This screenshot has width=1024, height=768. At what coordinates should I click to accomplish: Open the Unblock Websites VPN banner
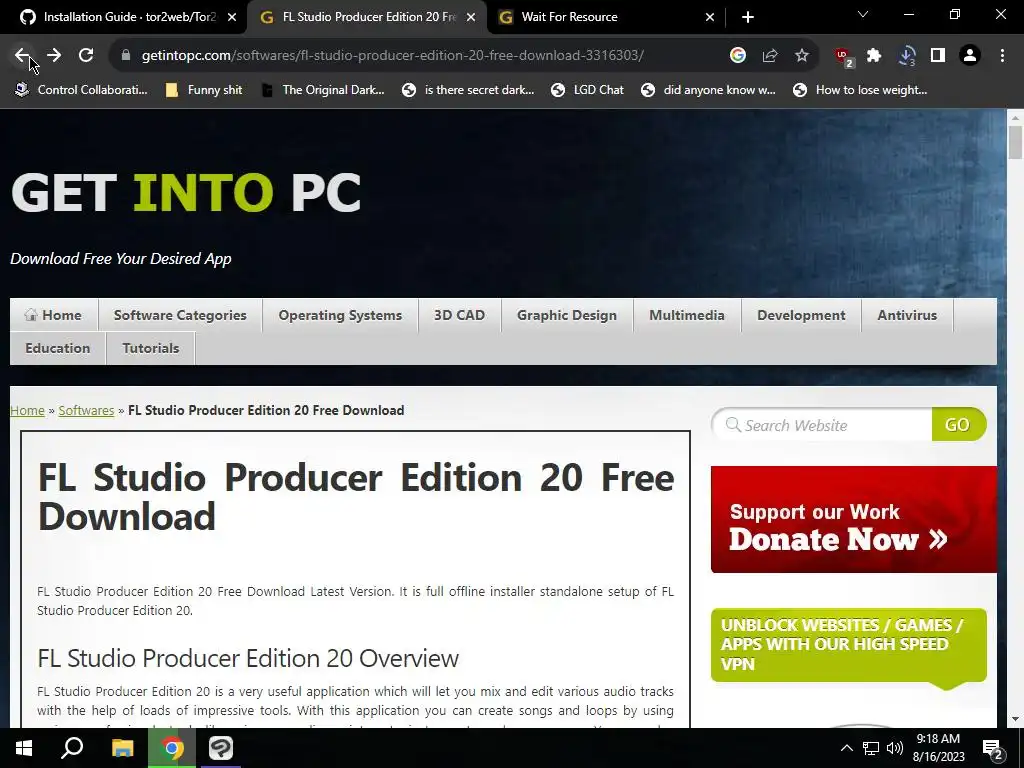point(848,645)
